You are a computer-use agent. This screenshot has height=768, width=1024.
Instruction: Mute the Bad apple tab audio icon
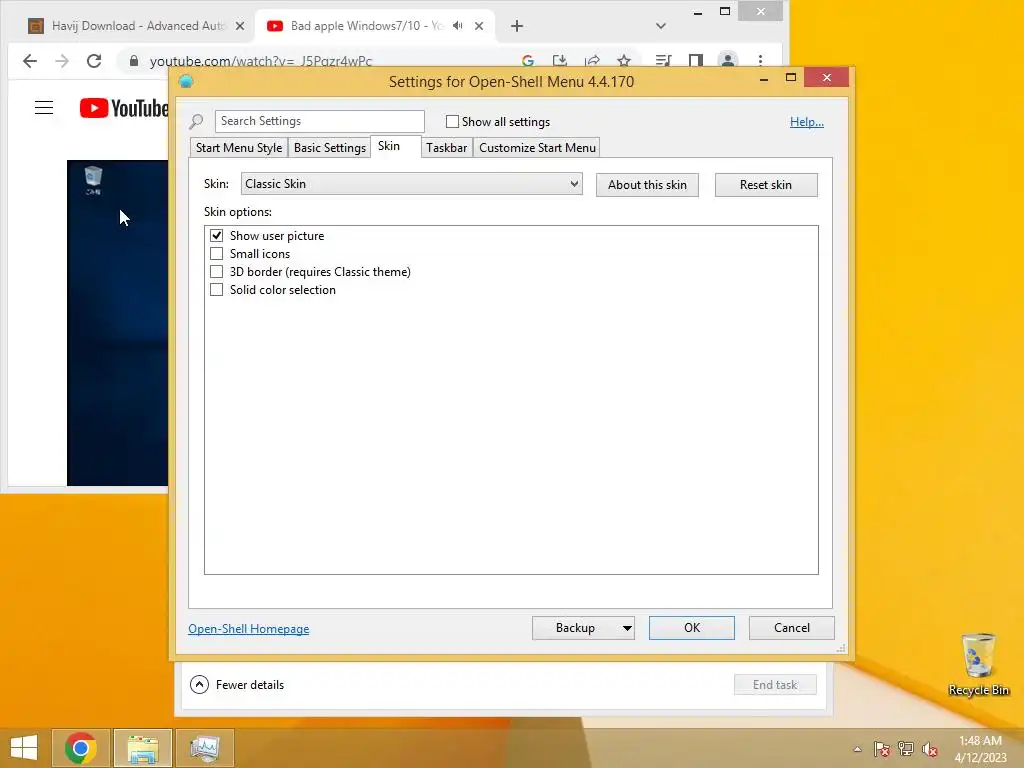(x=458, y=25)
